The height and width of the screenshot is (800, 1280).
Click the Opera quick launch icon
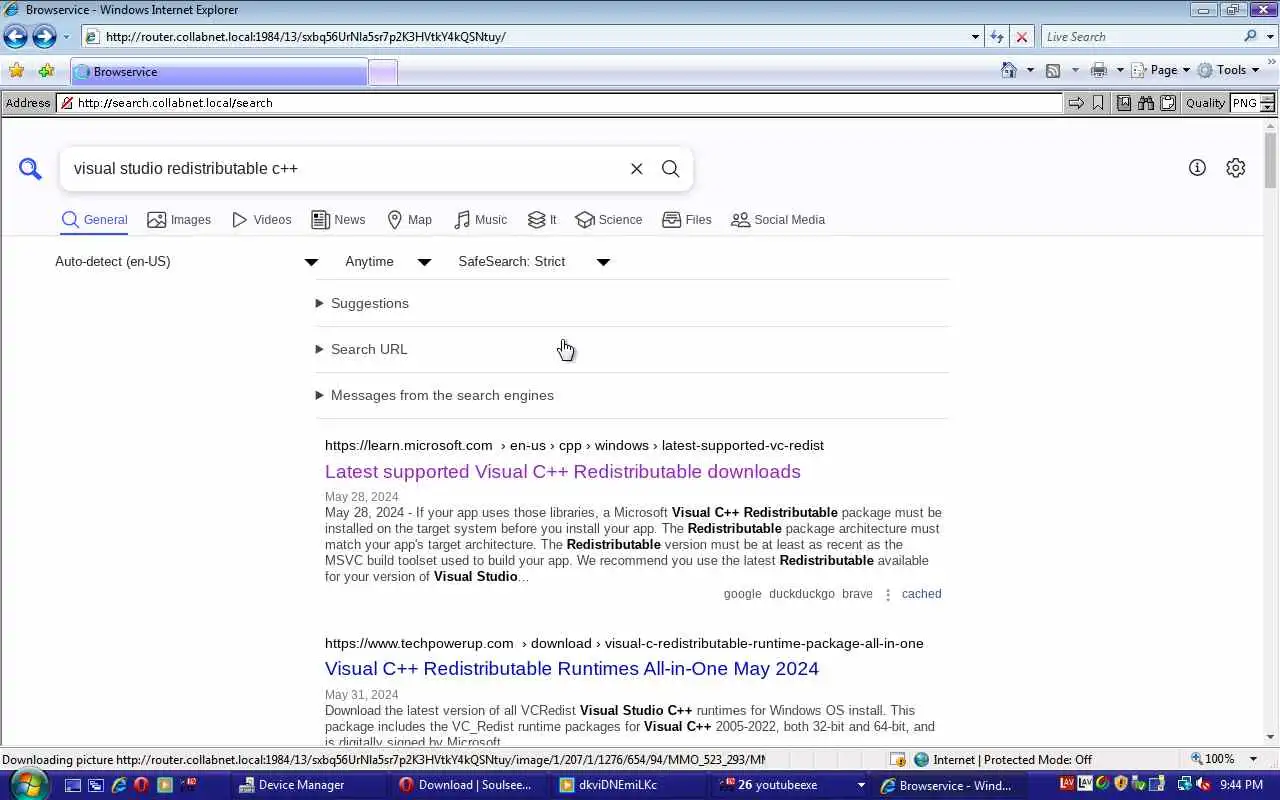[141, 785]
